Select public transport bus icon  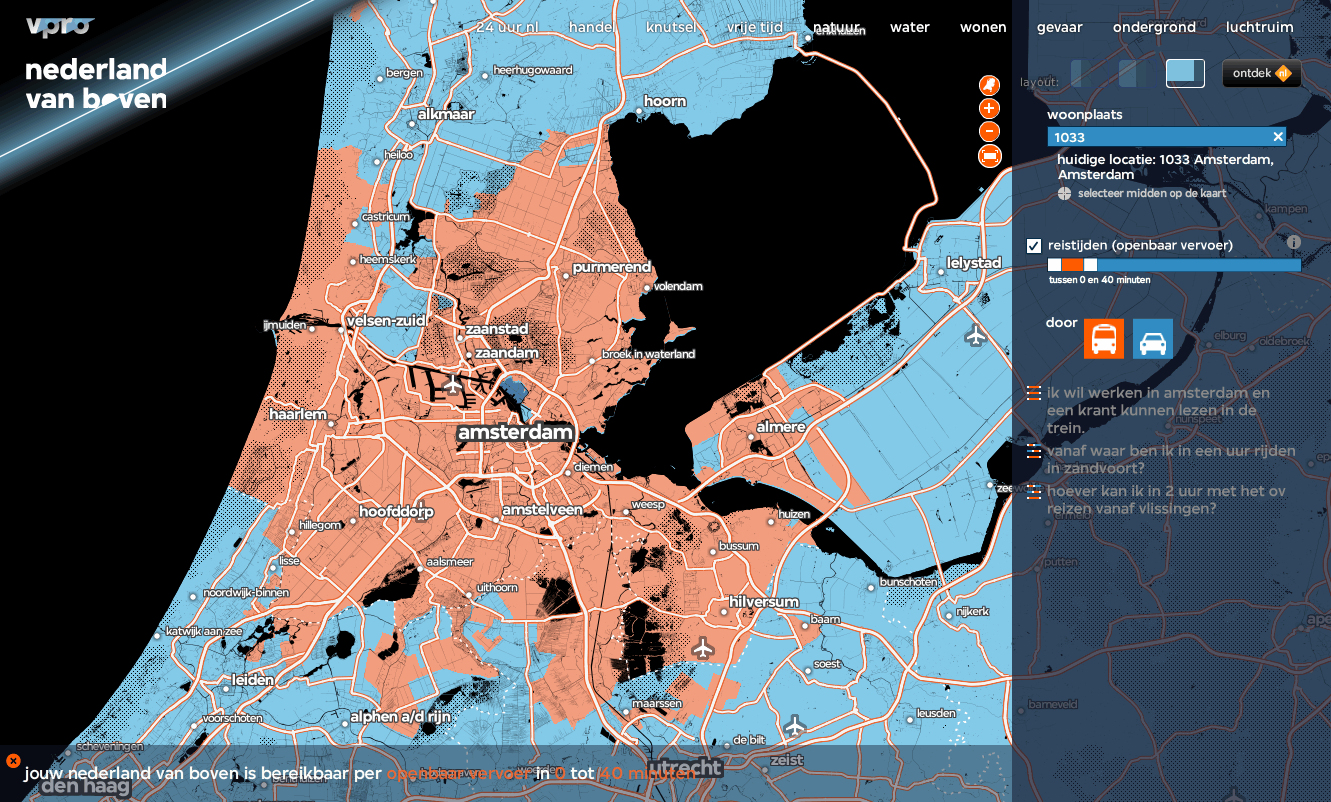(1104, 339)
